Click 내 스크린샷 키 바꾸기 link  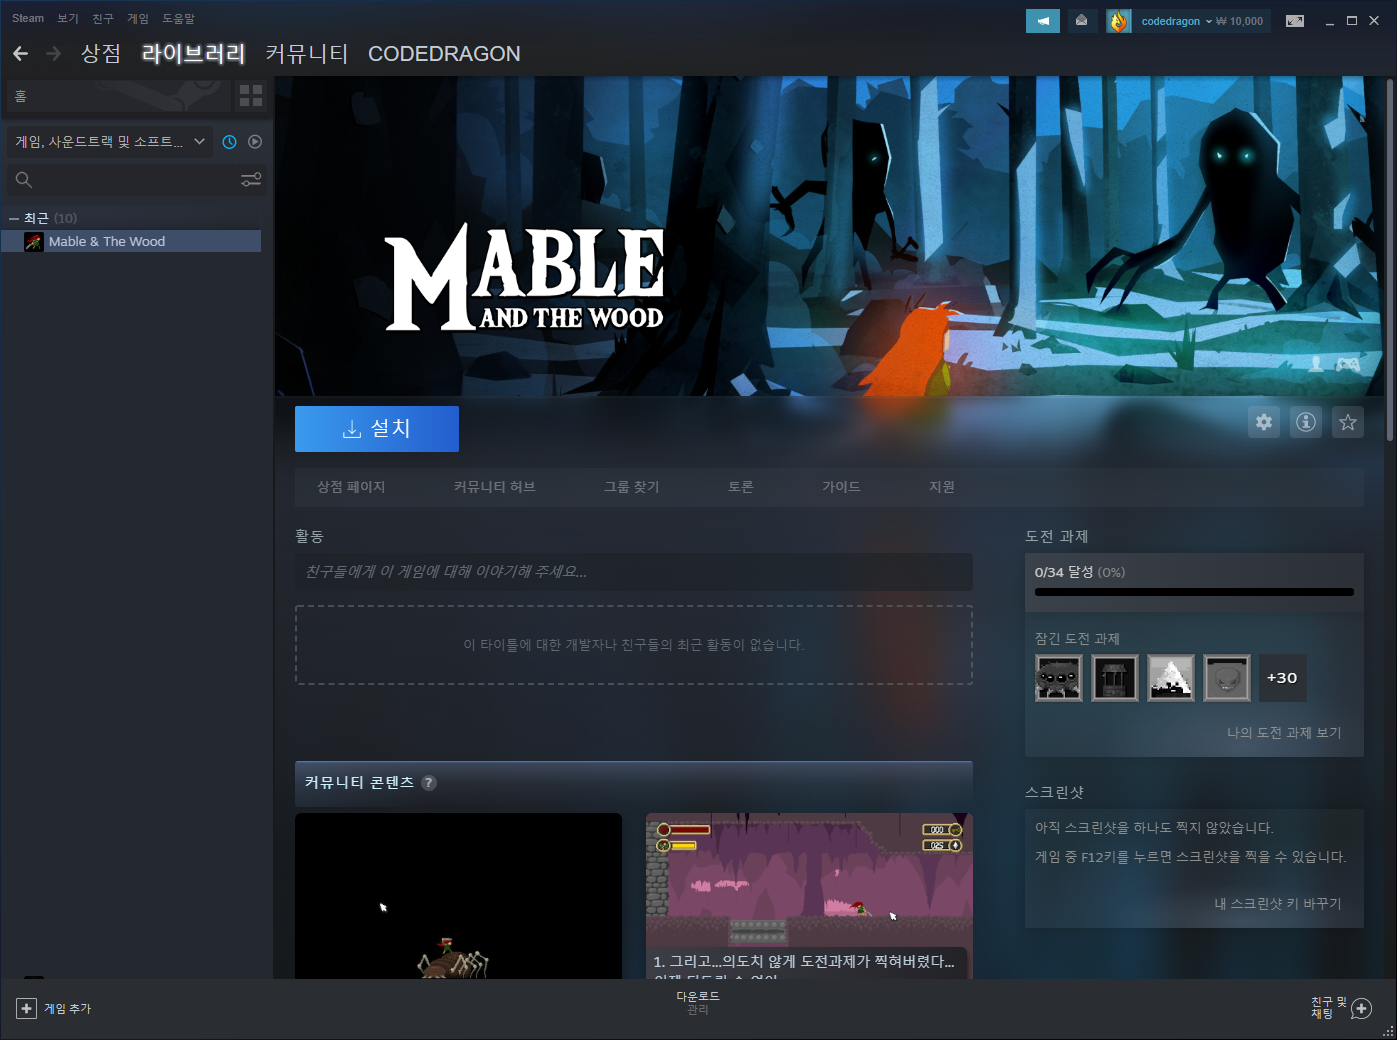tap(1278, 904)
